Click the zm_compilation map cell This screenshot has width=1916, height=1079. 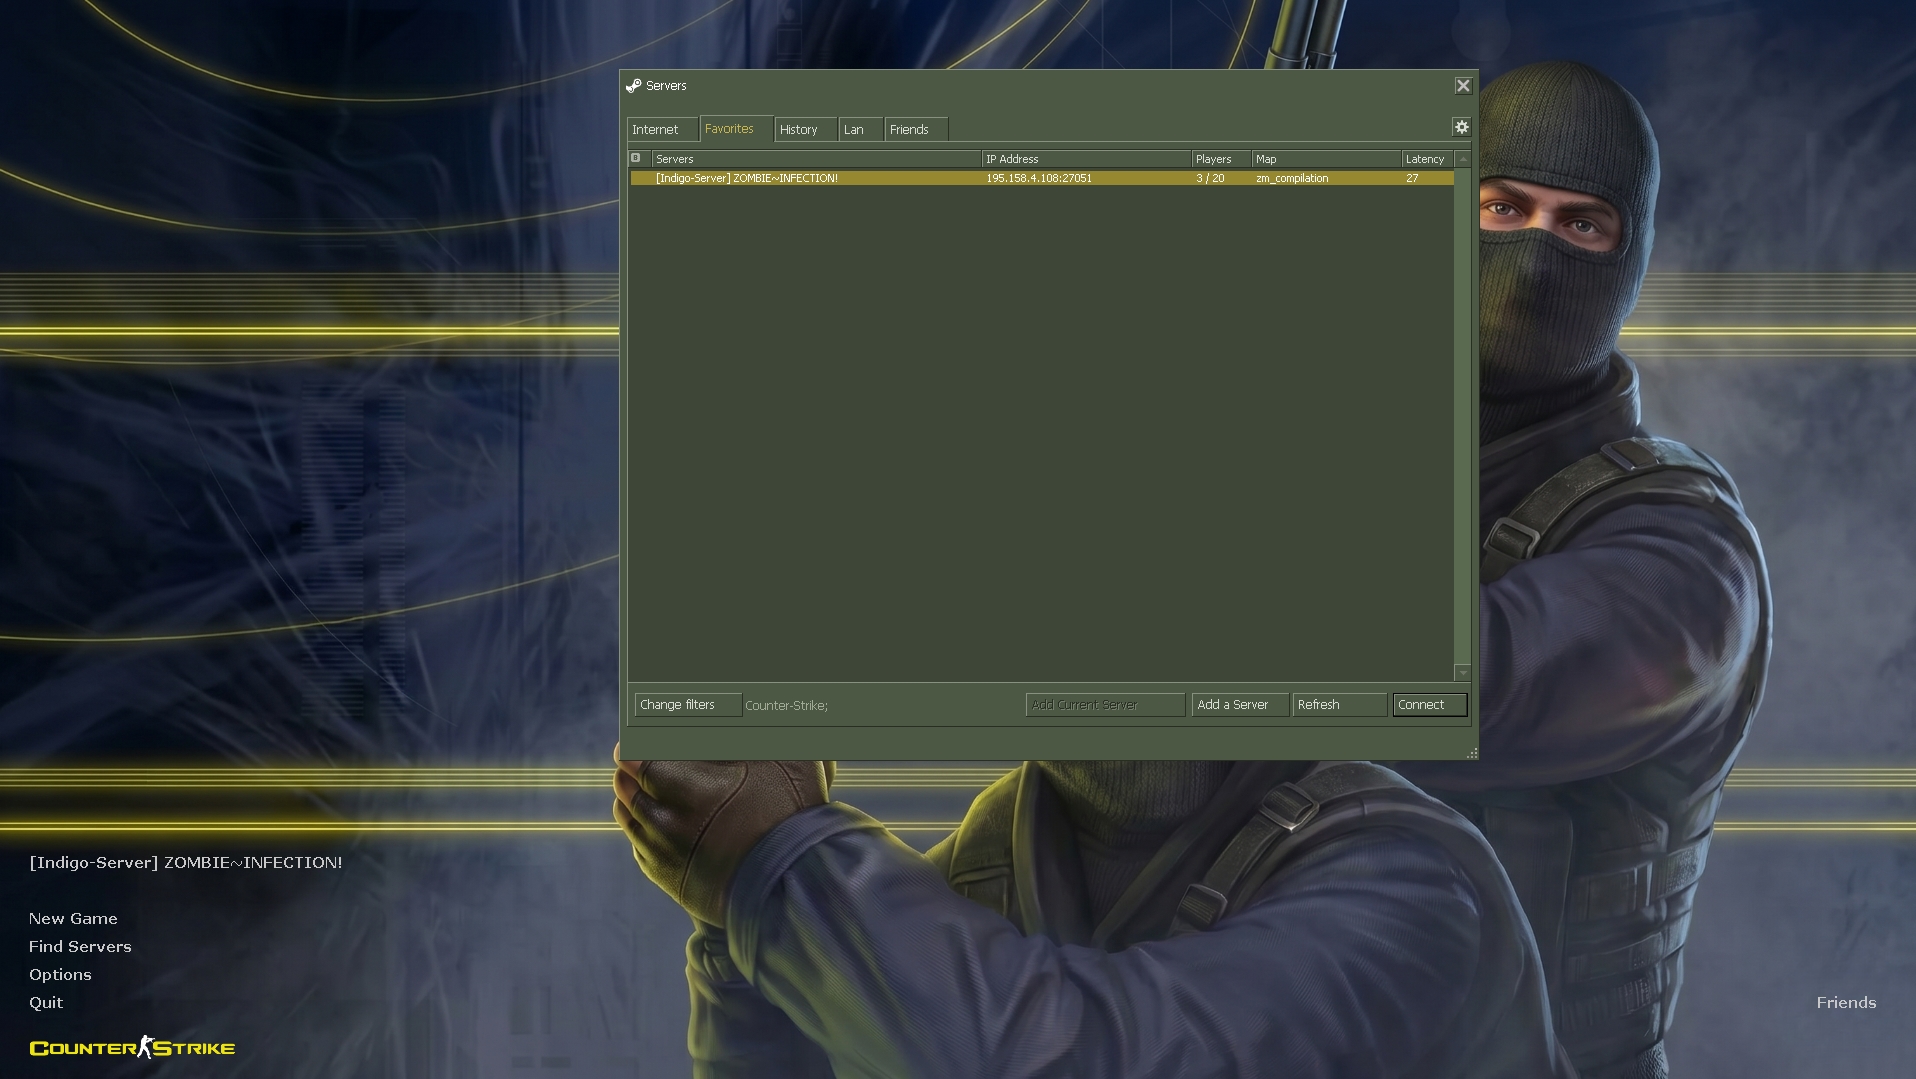click(1292, 178)
